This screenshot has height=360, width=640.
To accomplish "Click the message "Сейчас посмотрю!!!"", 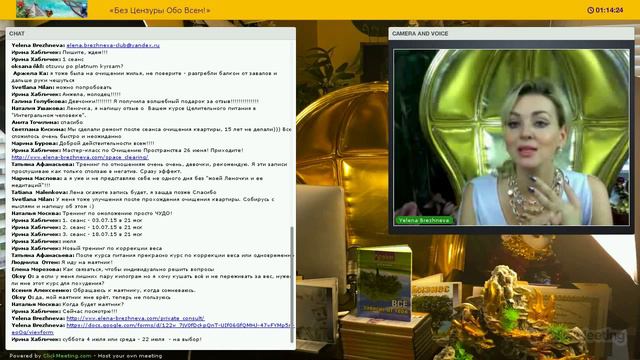I will coord(64,311).
